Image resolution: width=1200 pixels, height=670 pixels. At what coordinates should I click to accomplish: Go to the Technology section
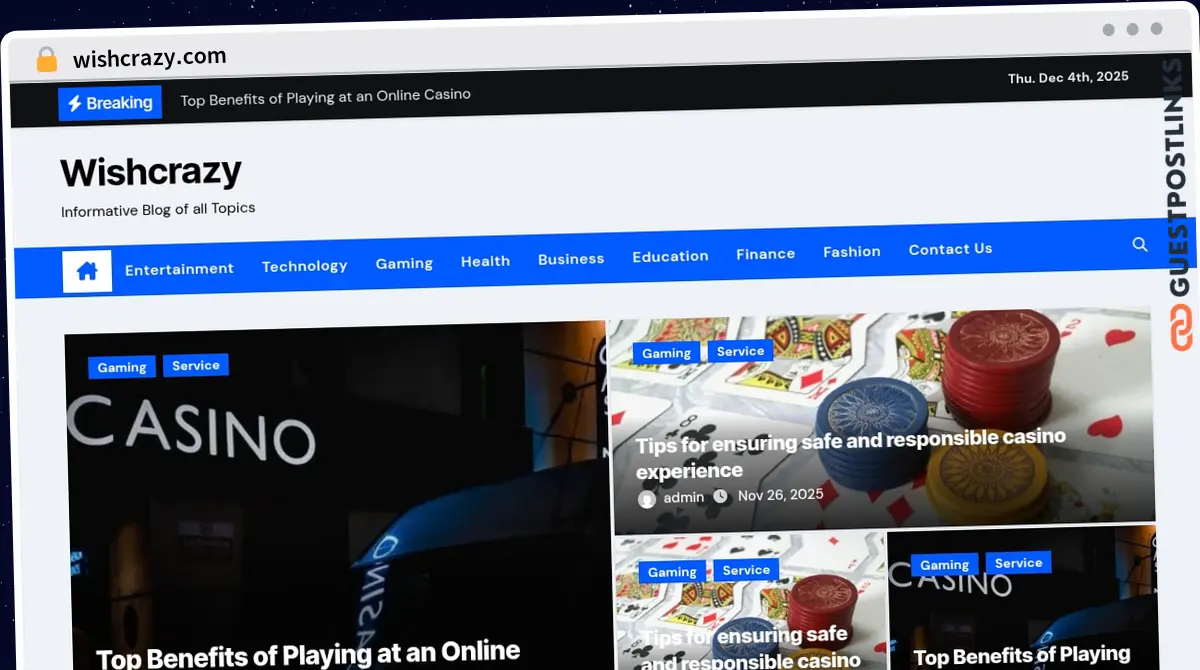pyautogui.click(x=304, y=266)
